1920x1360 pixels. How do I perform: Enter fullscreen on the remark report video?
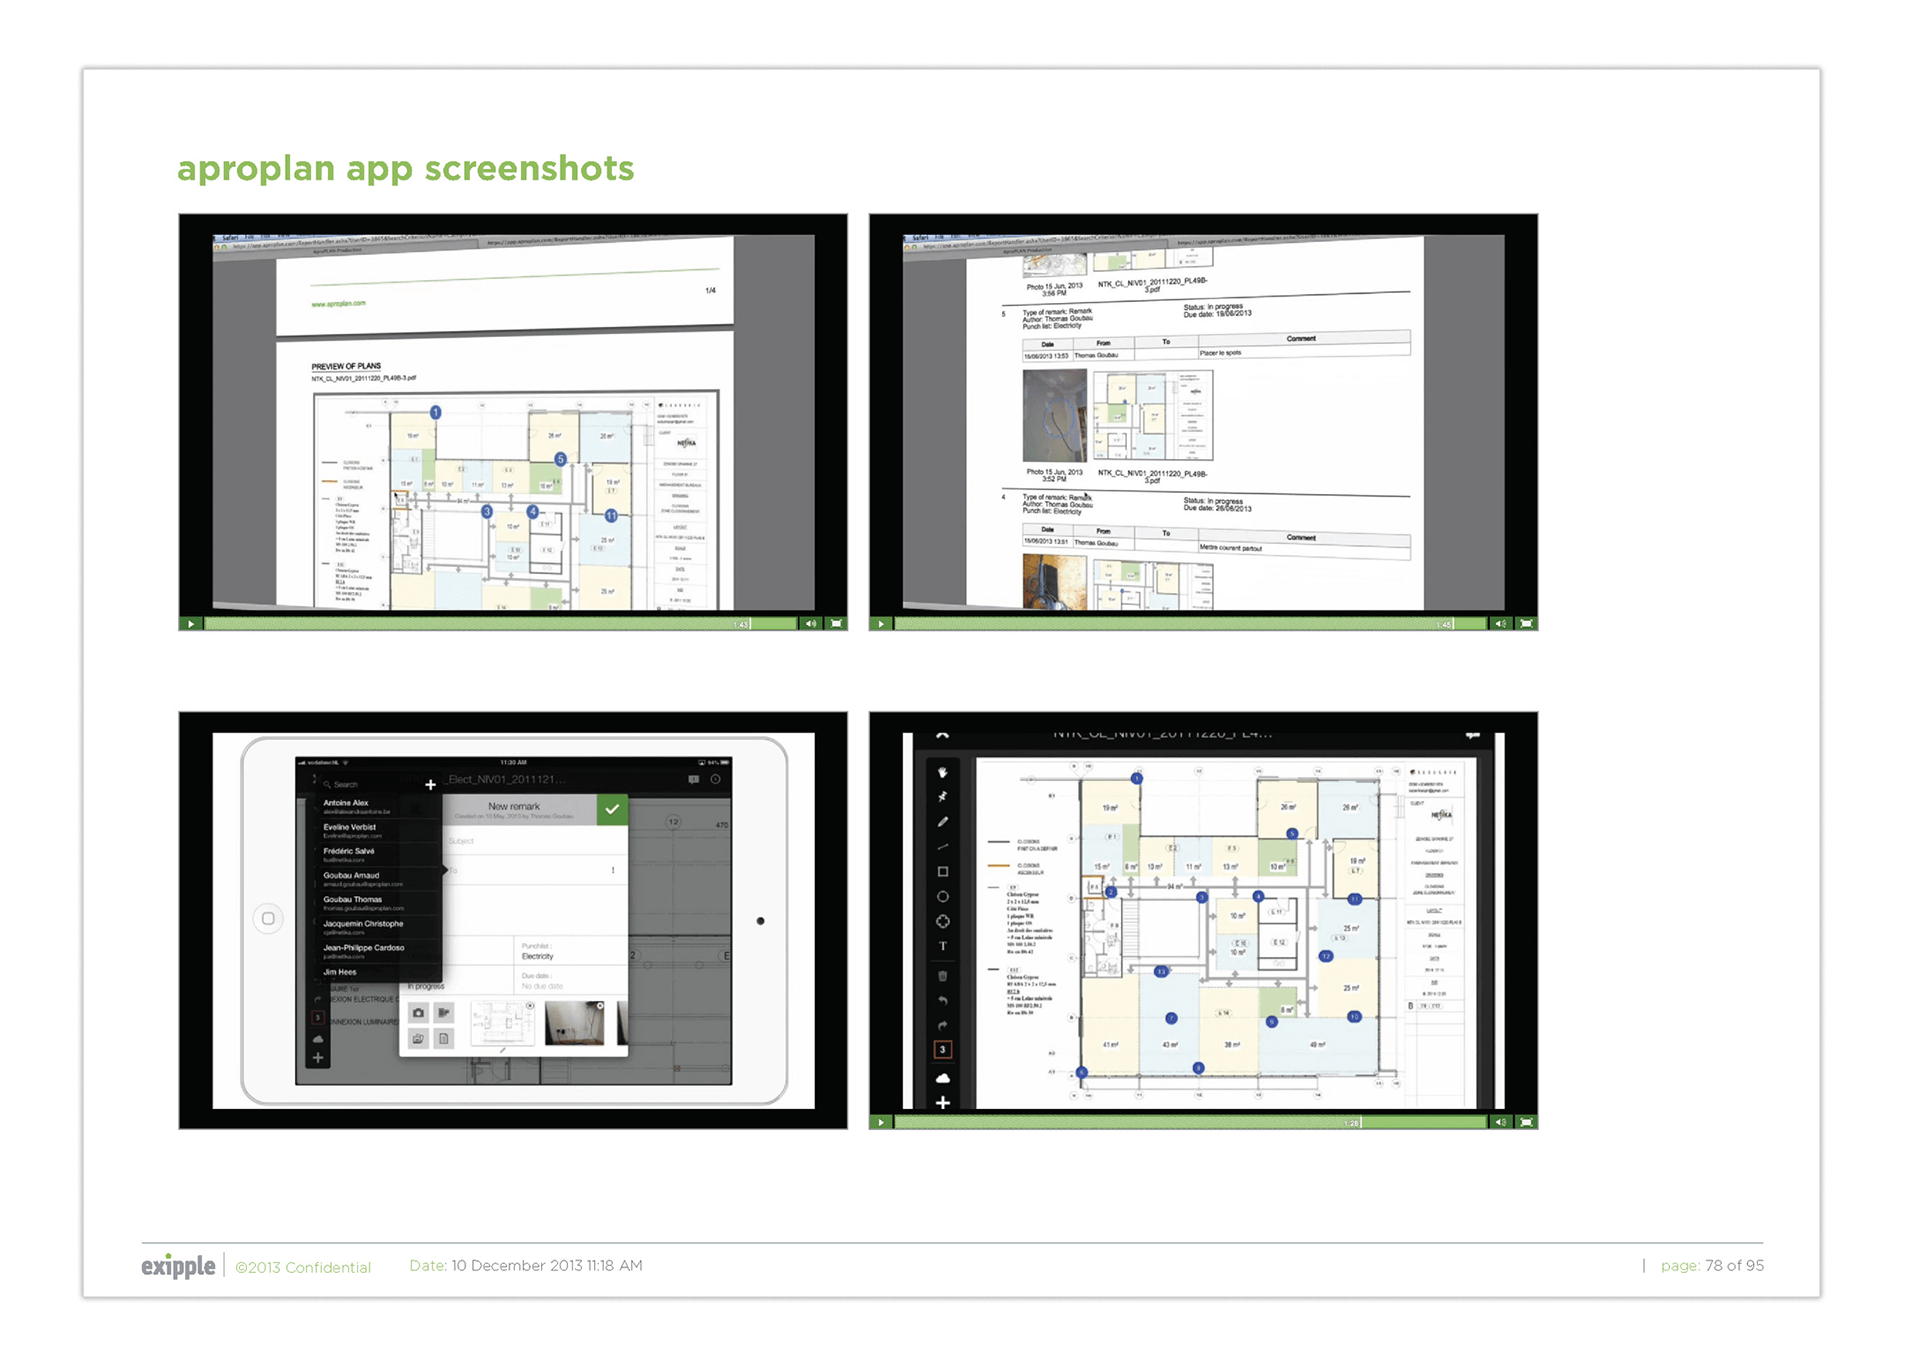tap(1526, 624)
